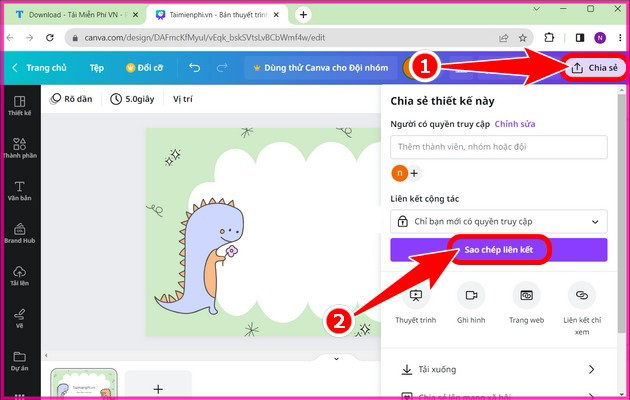Screen dimensions: 630x400
Task: Open Brand Hub in sidebar
Action: pyautogui.click(x=20, y=233)
